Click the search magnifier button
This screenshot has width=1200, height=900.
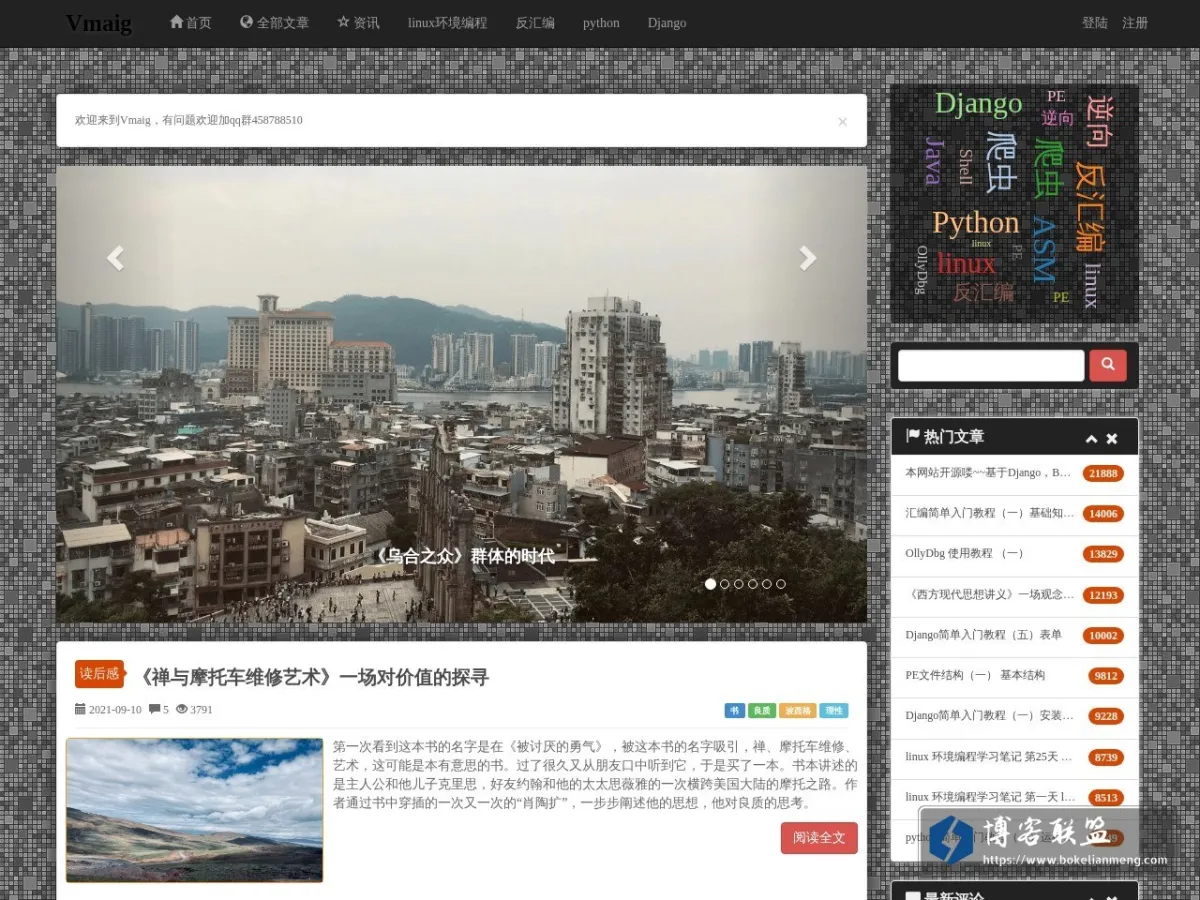(1108, 365)
